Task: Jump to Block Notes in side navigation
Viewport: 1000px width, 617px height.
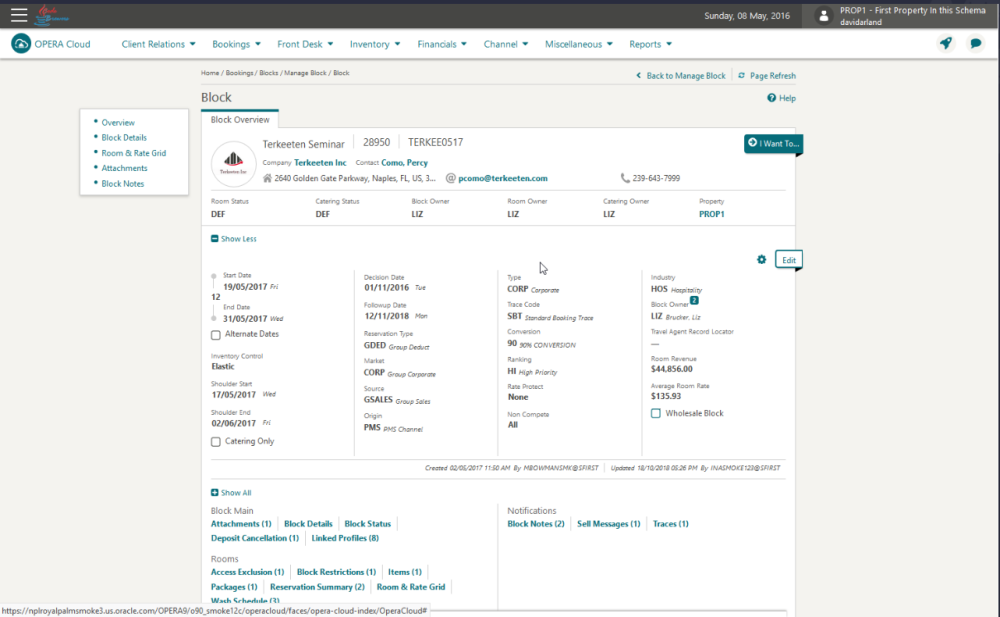Action: (x=122, y=184)
